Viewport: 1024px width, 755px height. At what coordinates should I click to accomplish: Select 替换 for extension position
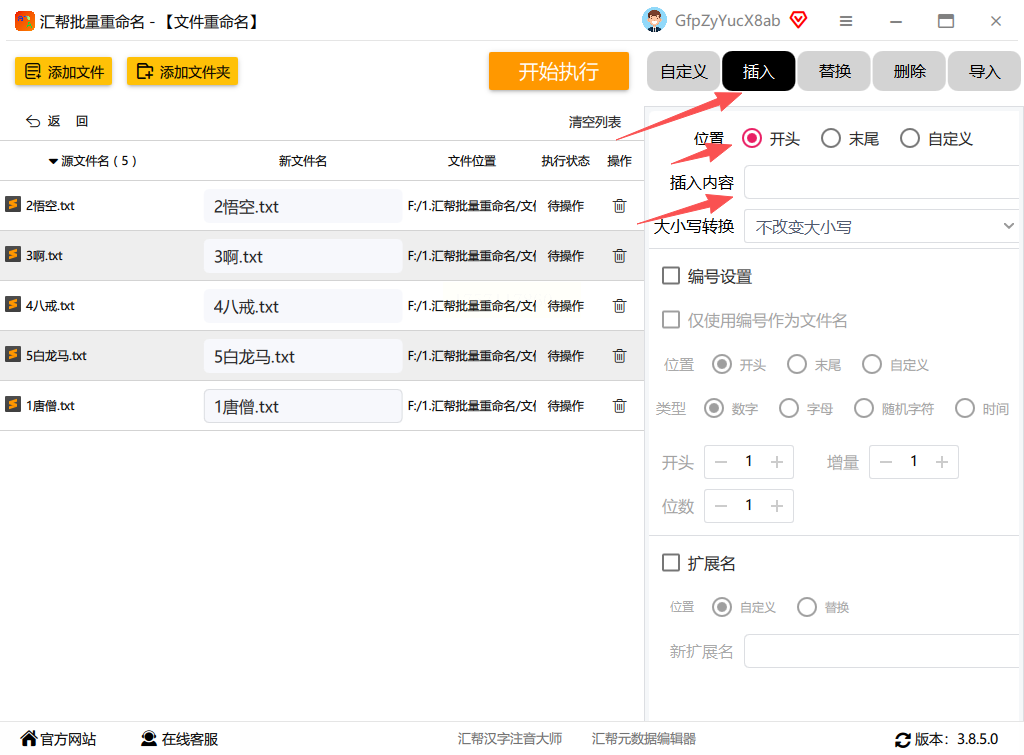point(807,607)
